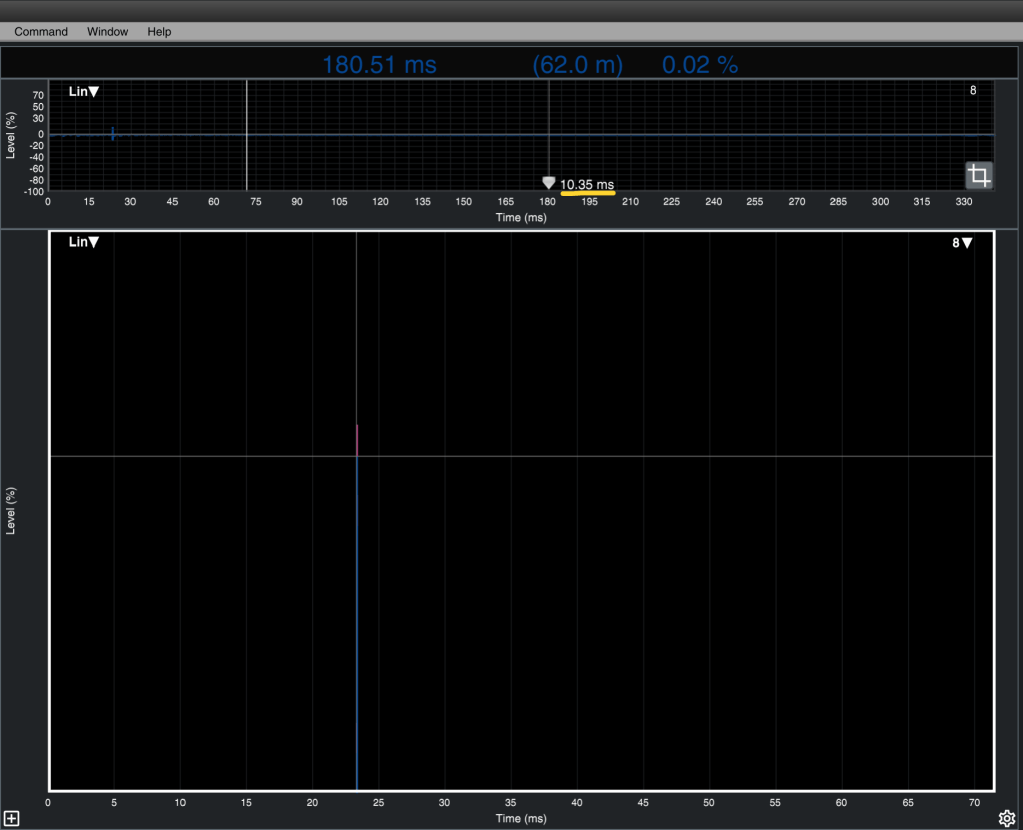Open the Lin scale dropdown in overview graph

pyautogui.click(x=84, y=92)
